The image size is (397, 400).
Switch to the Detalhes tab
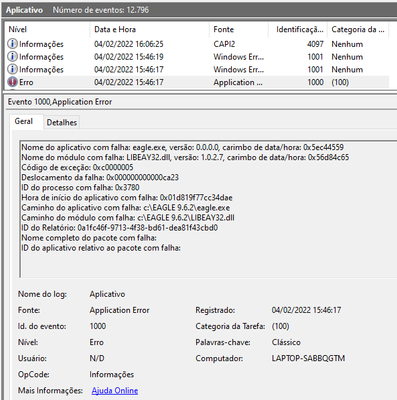click(62, 122)
